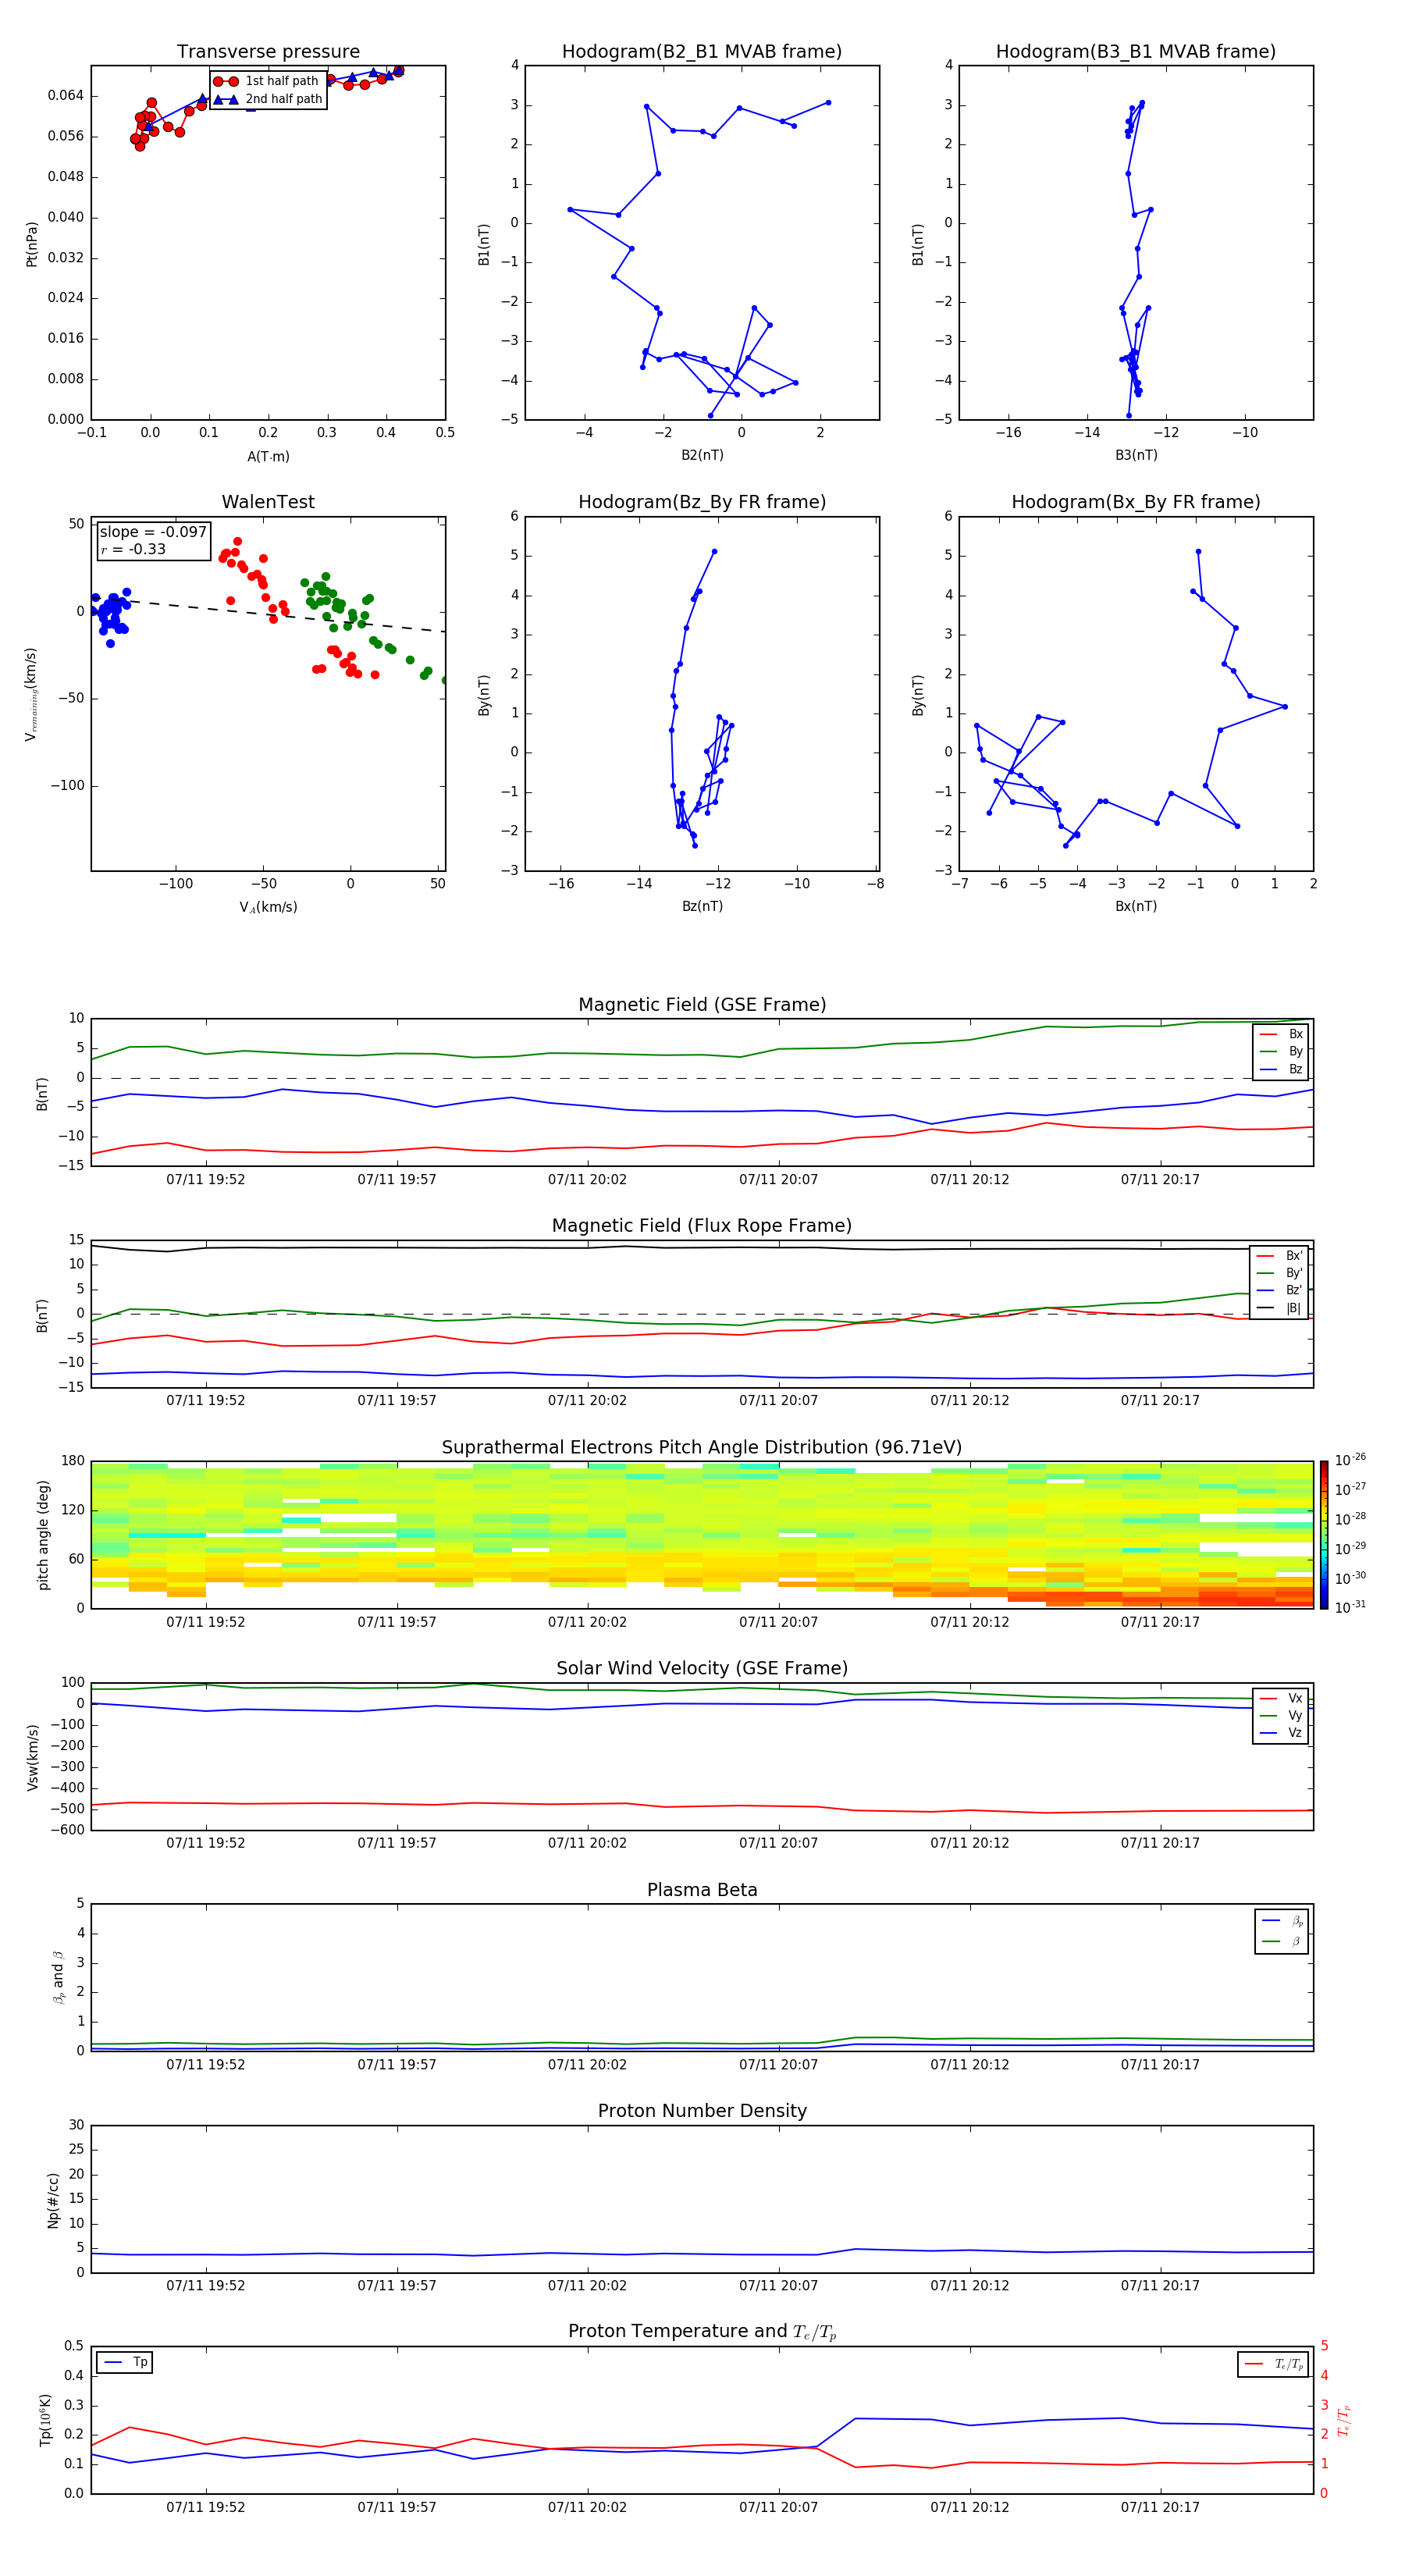Click "07/11 20:17" tick under Plasma Beta panel

[x=1160, y=2065]
